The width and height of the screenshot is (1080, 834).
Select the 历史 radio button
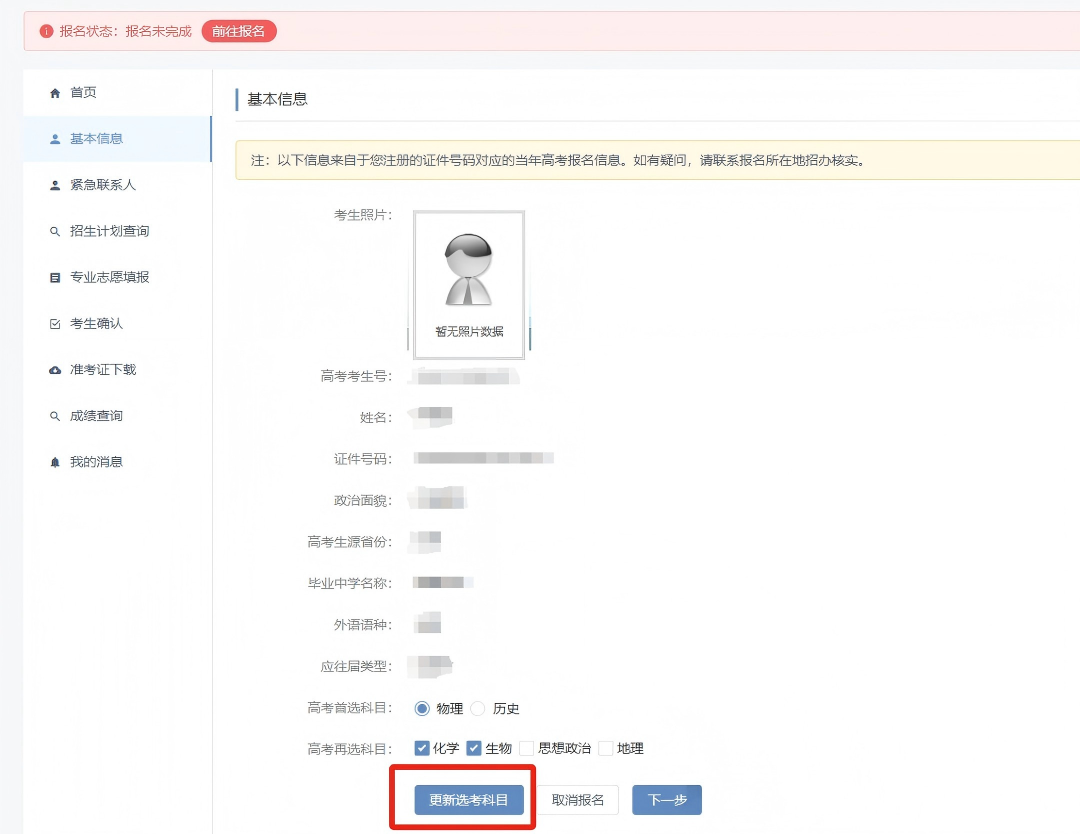[478, 708]
